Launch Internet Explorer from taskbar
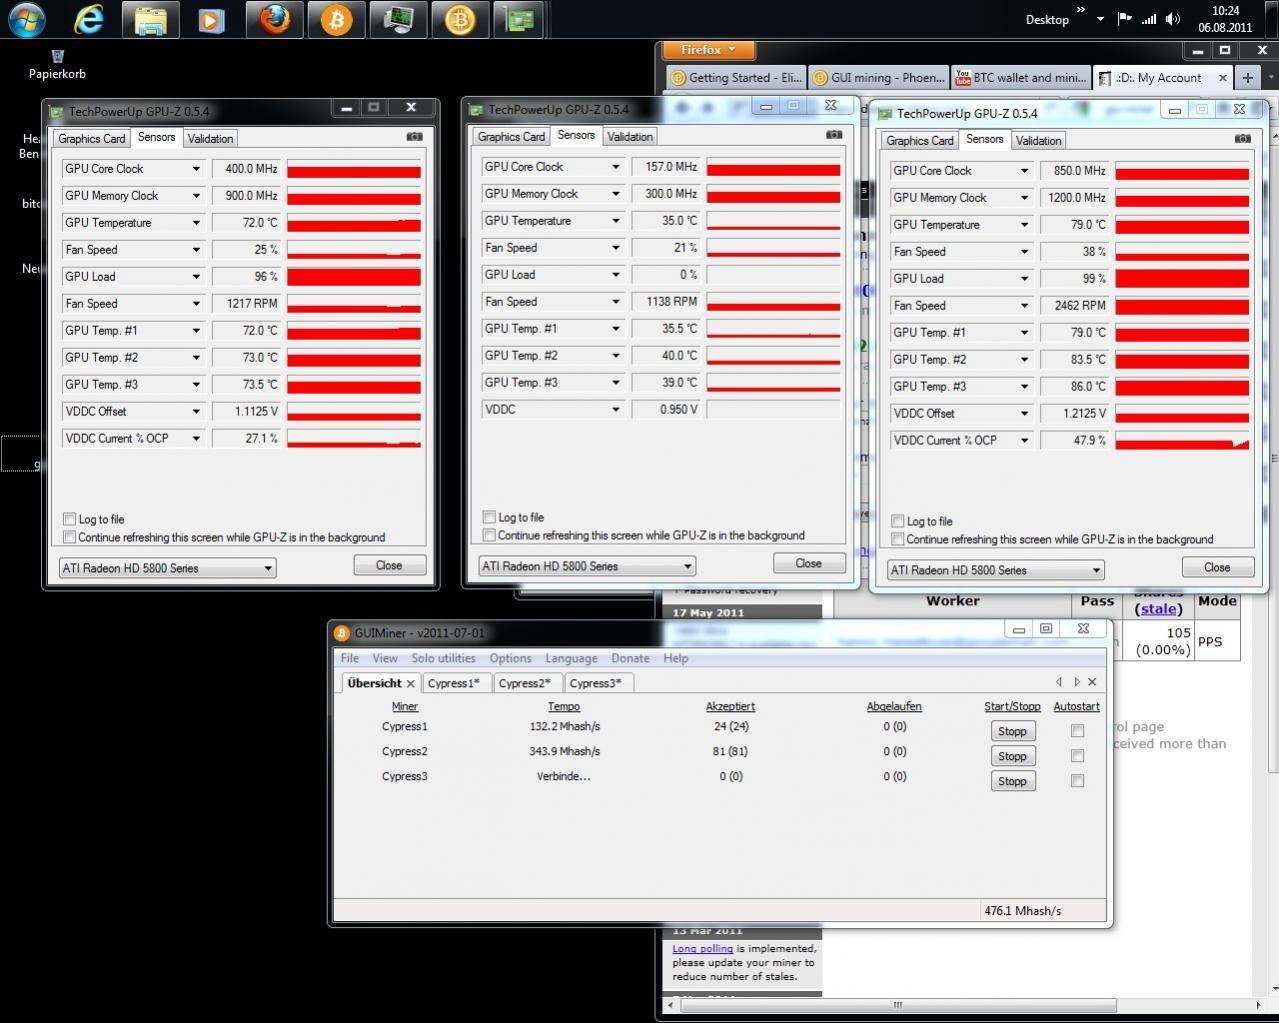 click(x=89, y=19)
